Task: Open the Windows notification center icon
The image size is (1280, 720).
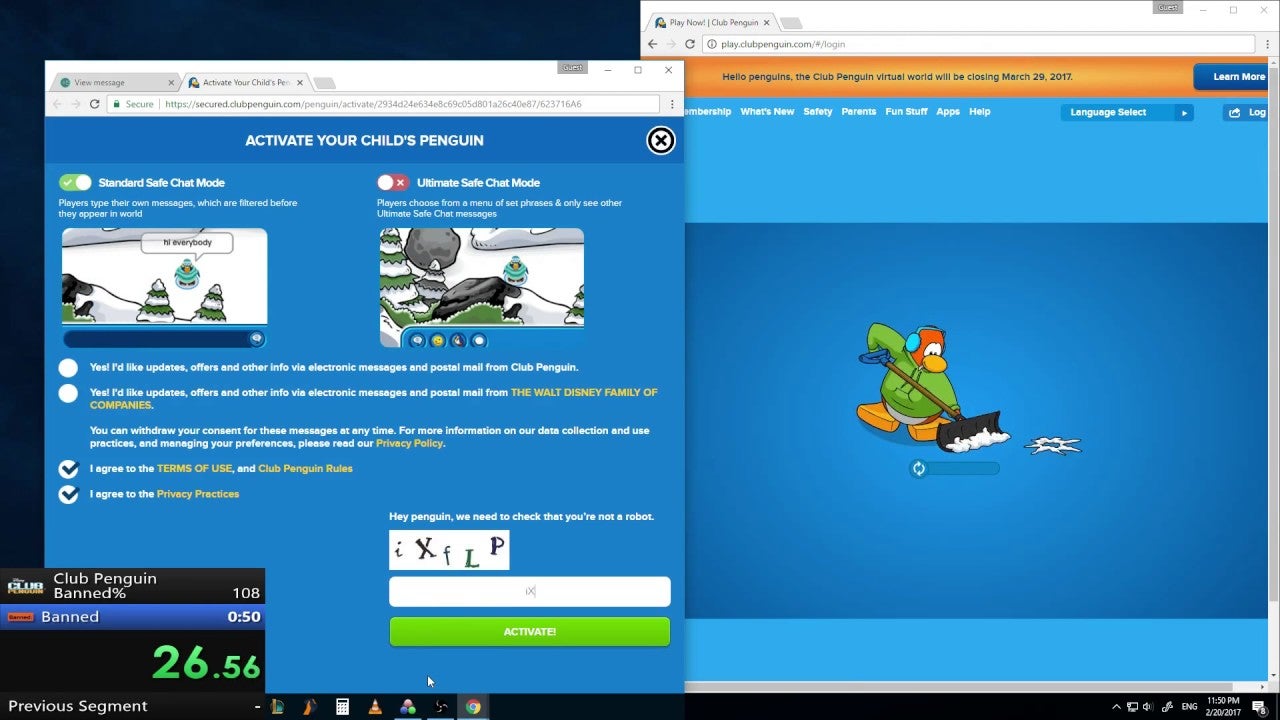Action: point(1259,707)
